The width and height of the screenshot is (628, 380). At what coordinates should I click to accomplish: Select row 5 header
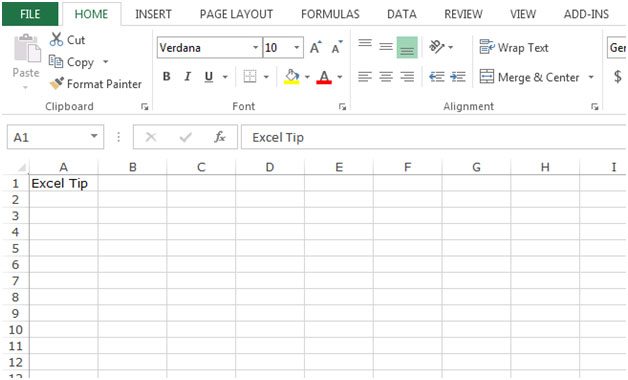[15, 248]
